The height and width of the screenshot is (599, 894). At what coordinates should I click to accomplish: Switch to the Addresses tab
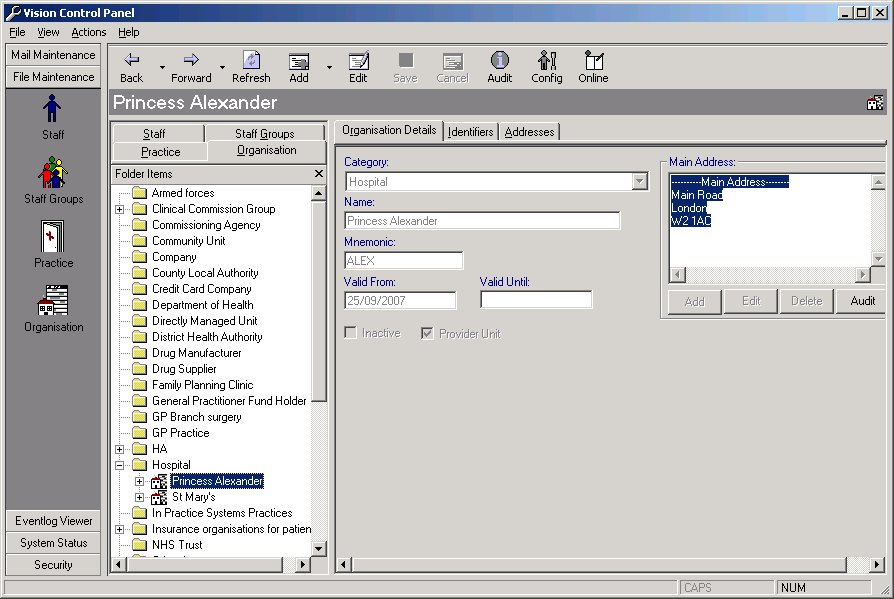tap(530, 132)
